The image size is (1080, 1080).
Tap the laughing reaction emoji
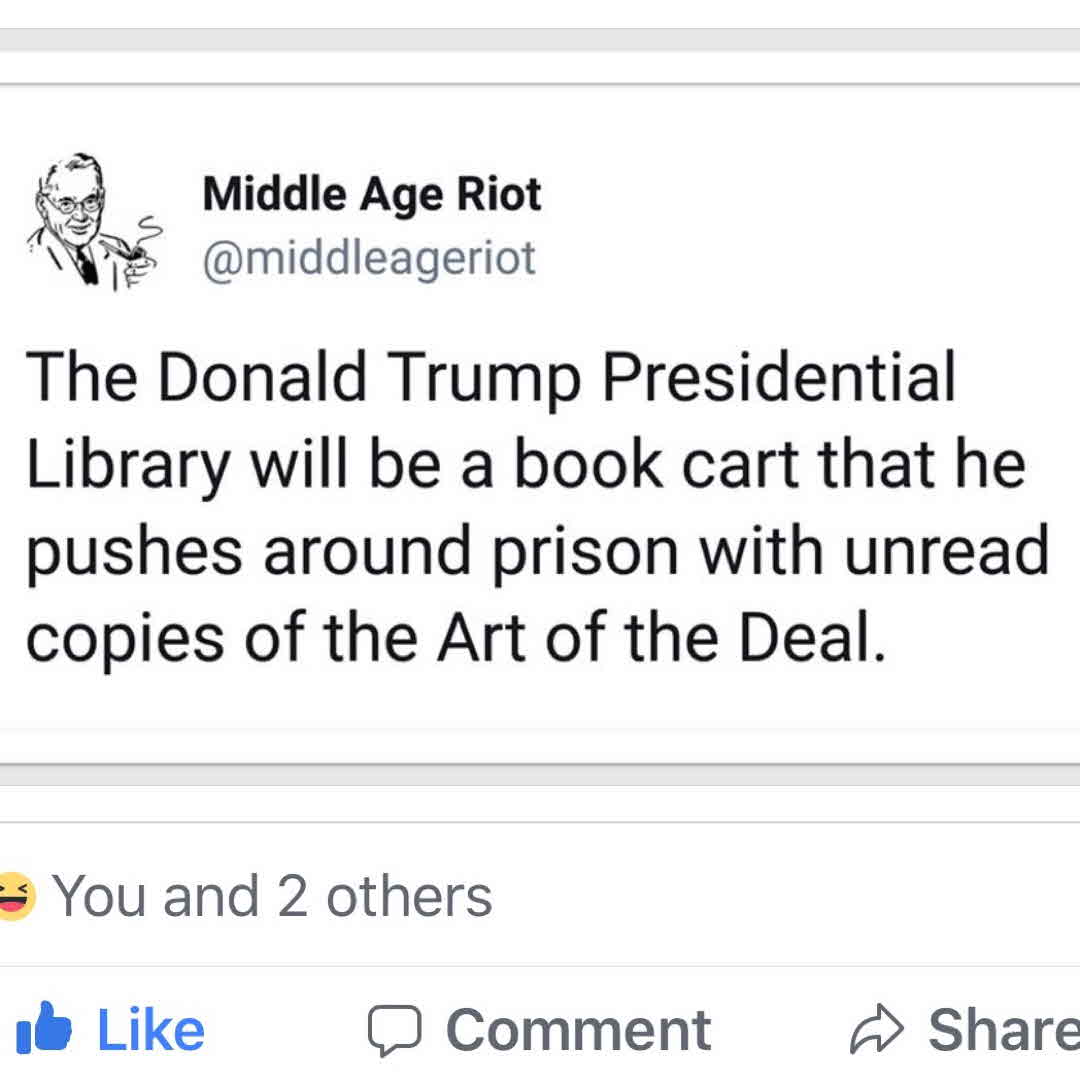16,895
